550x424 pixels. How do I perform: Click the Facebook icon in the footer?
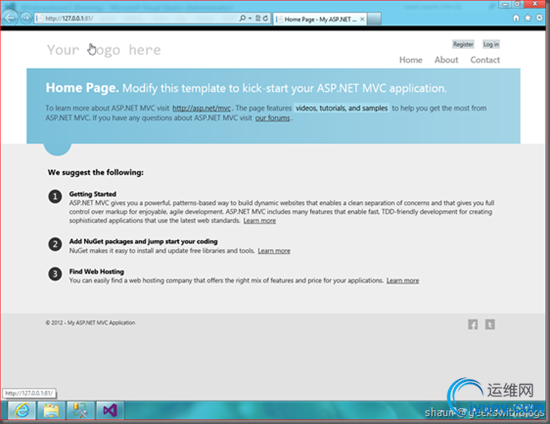(473, 324)
